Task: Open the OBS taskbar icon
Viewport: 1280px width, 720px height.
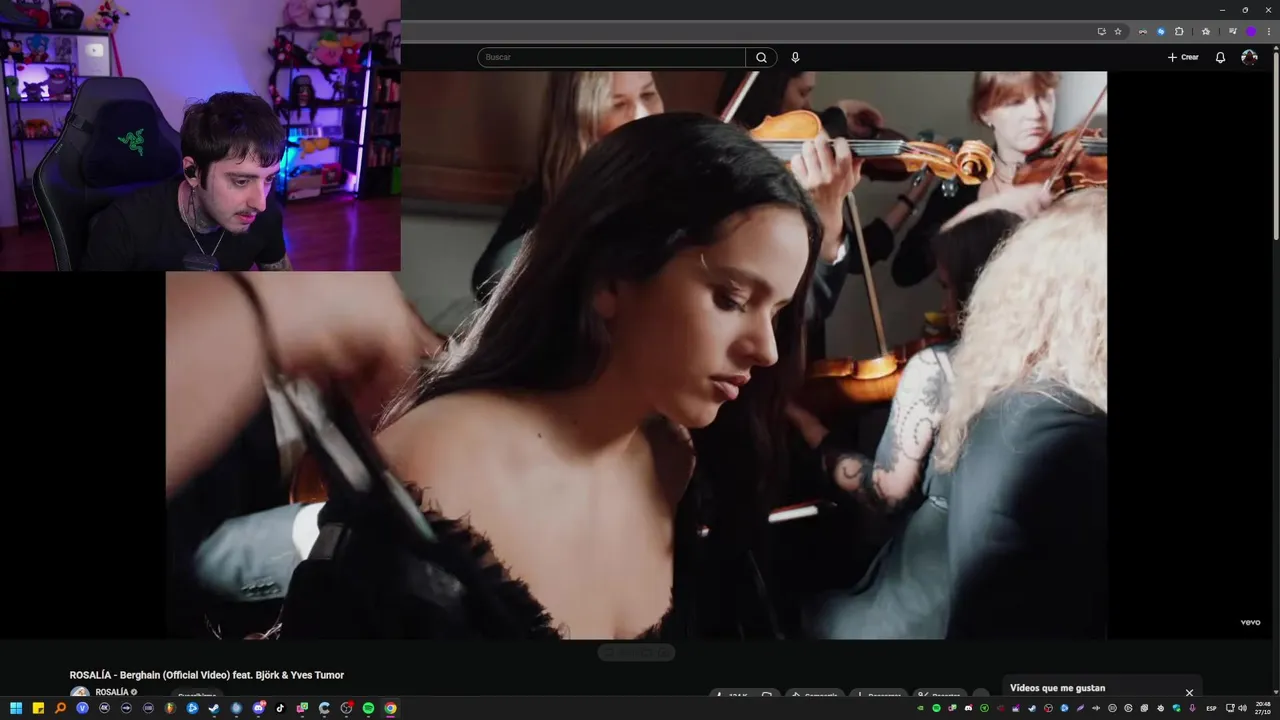Action: [346, 708]
